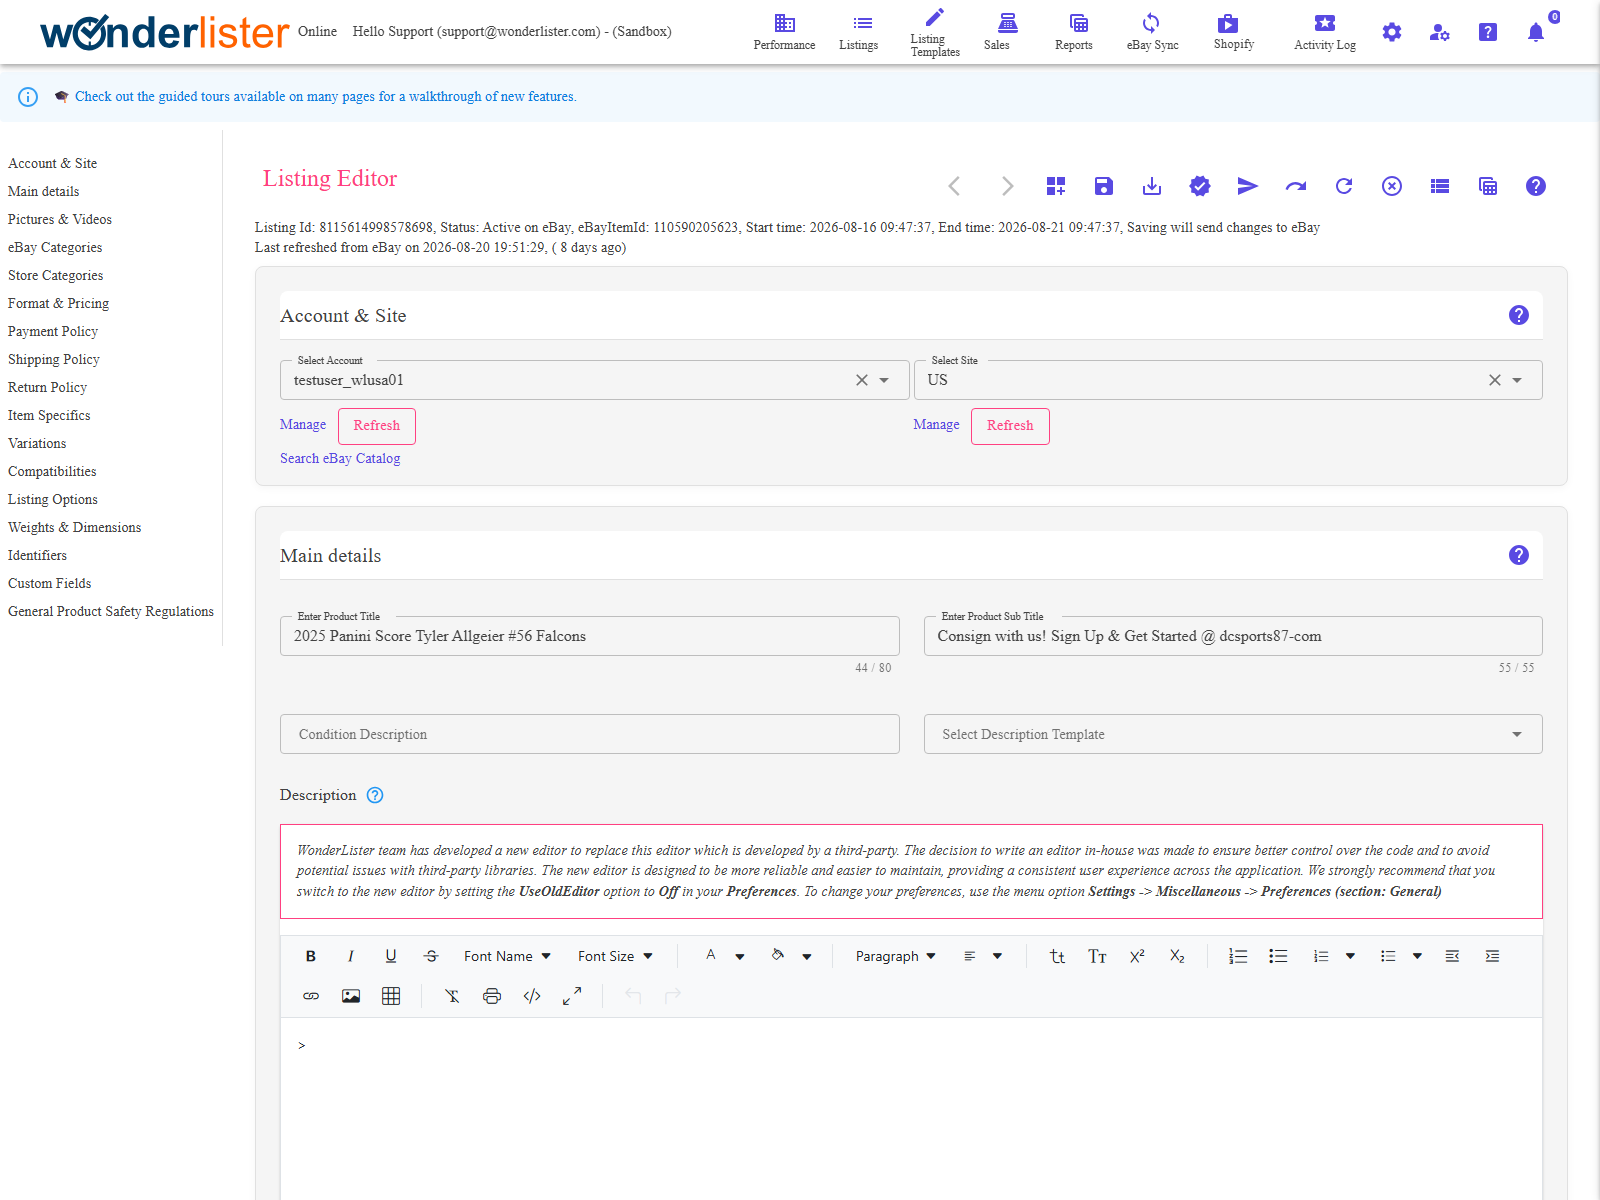
Task: Open the settings gear in top bar
Action: click(x=1392, y=32)
